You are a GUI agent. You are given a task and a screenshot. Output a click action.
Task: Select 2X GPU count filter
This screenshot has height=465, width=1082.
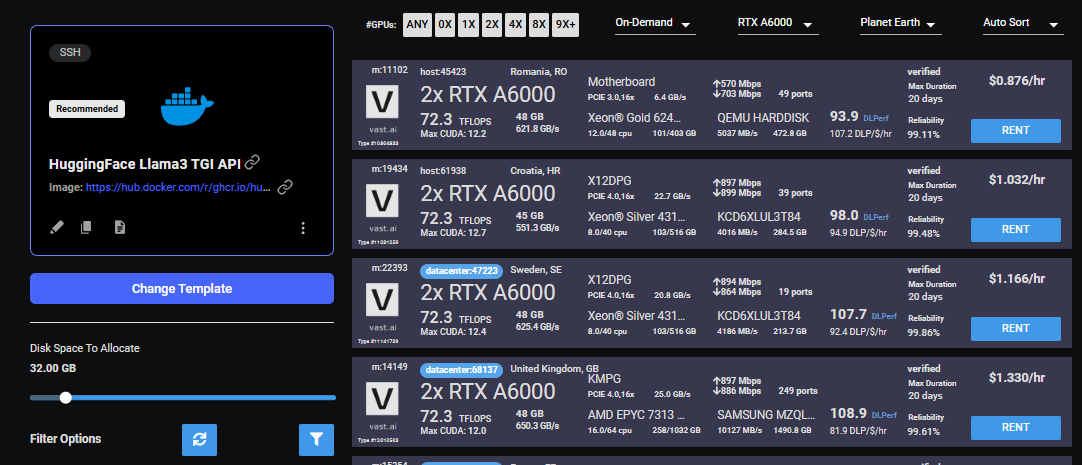(492, 24)
